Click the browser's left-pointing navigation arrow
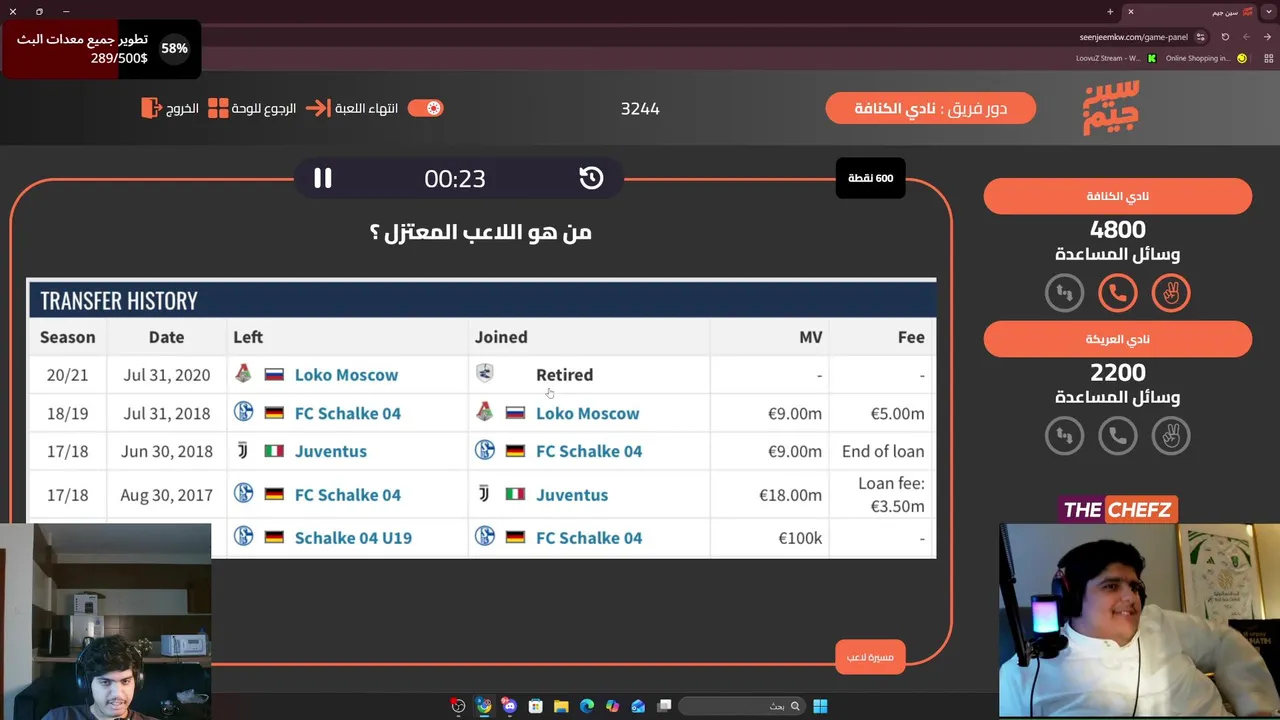Screen dimensions: 1280x720 tap(1245, 37)
